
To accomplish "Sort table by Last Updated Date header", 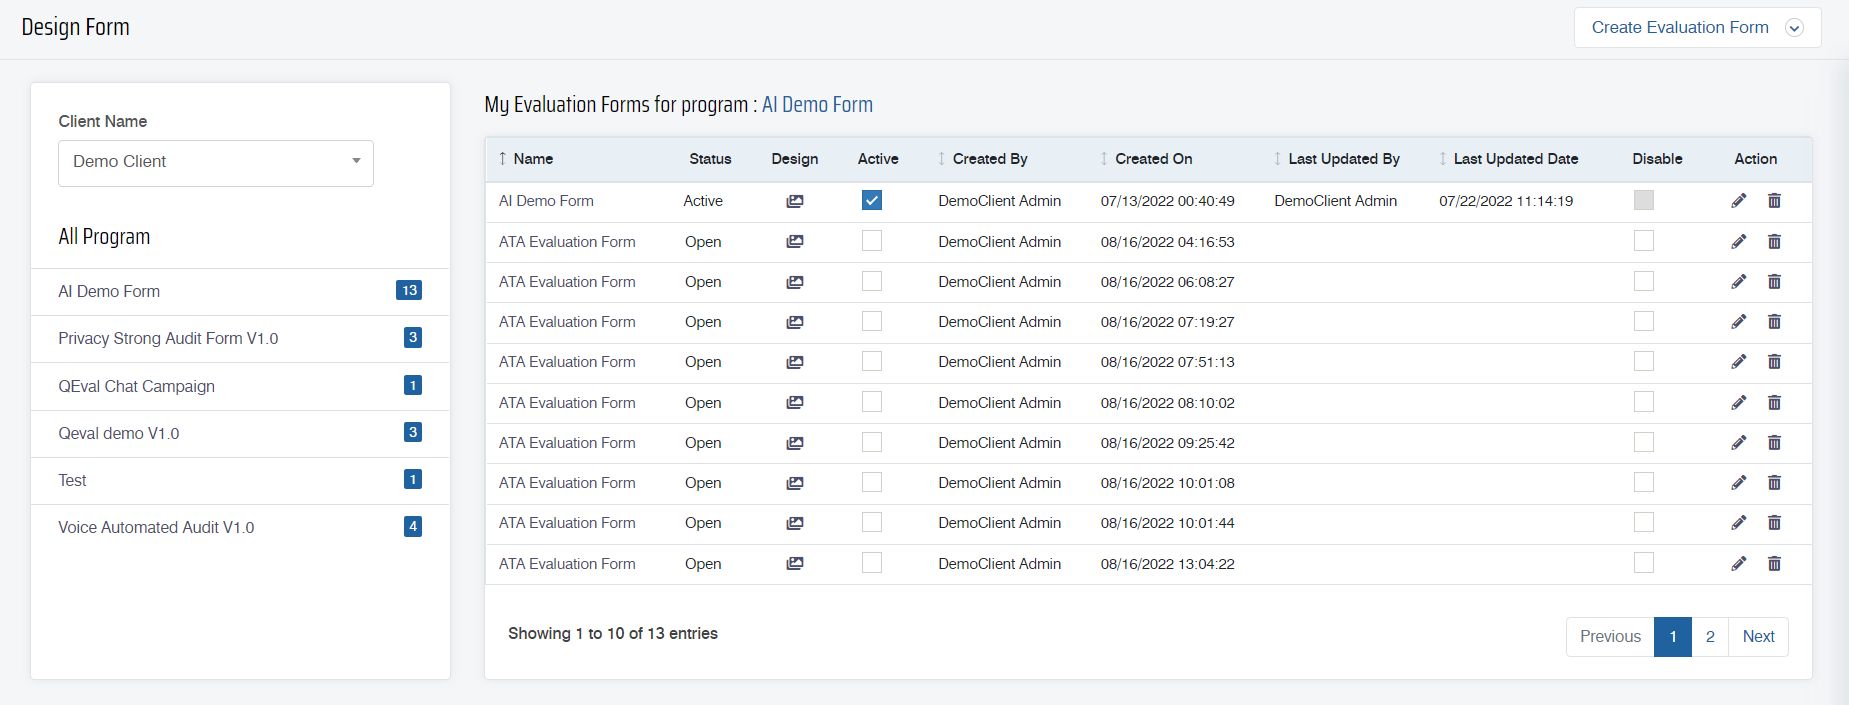I will click(1515, 159).
